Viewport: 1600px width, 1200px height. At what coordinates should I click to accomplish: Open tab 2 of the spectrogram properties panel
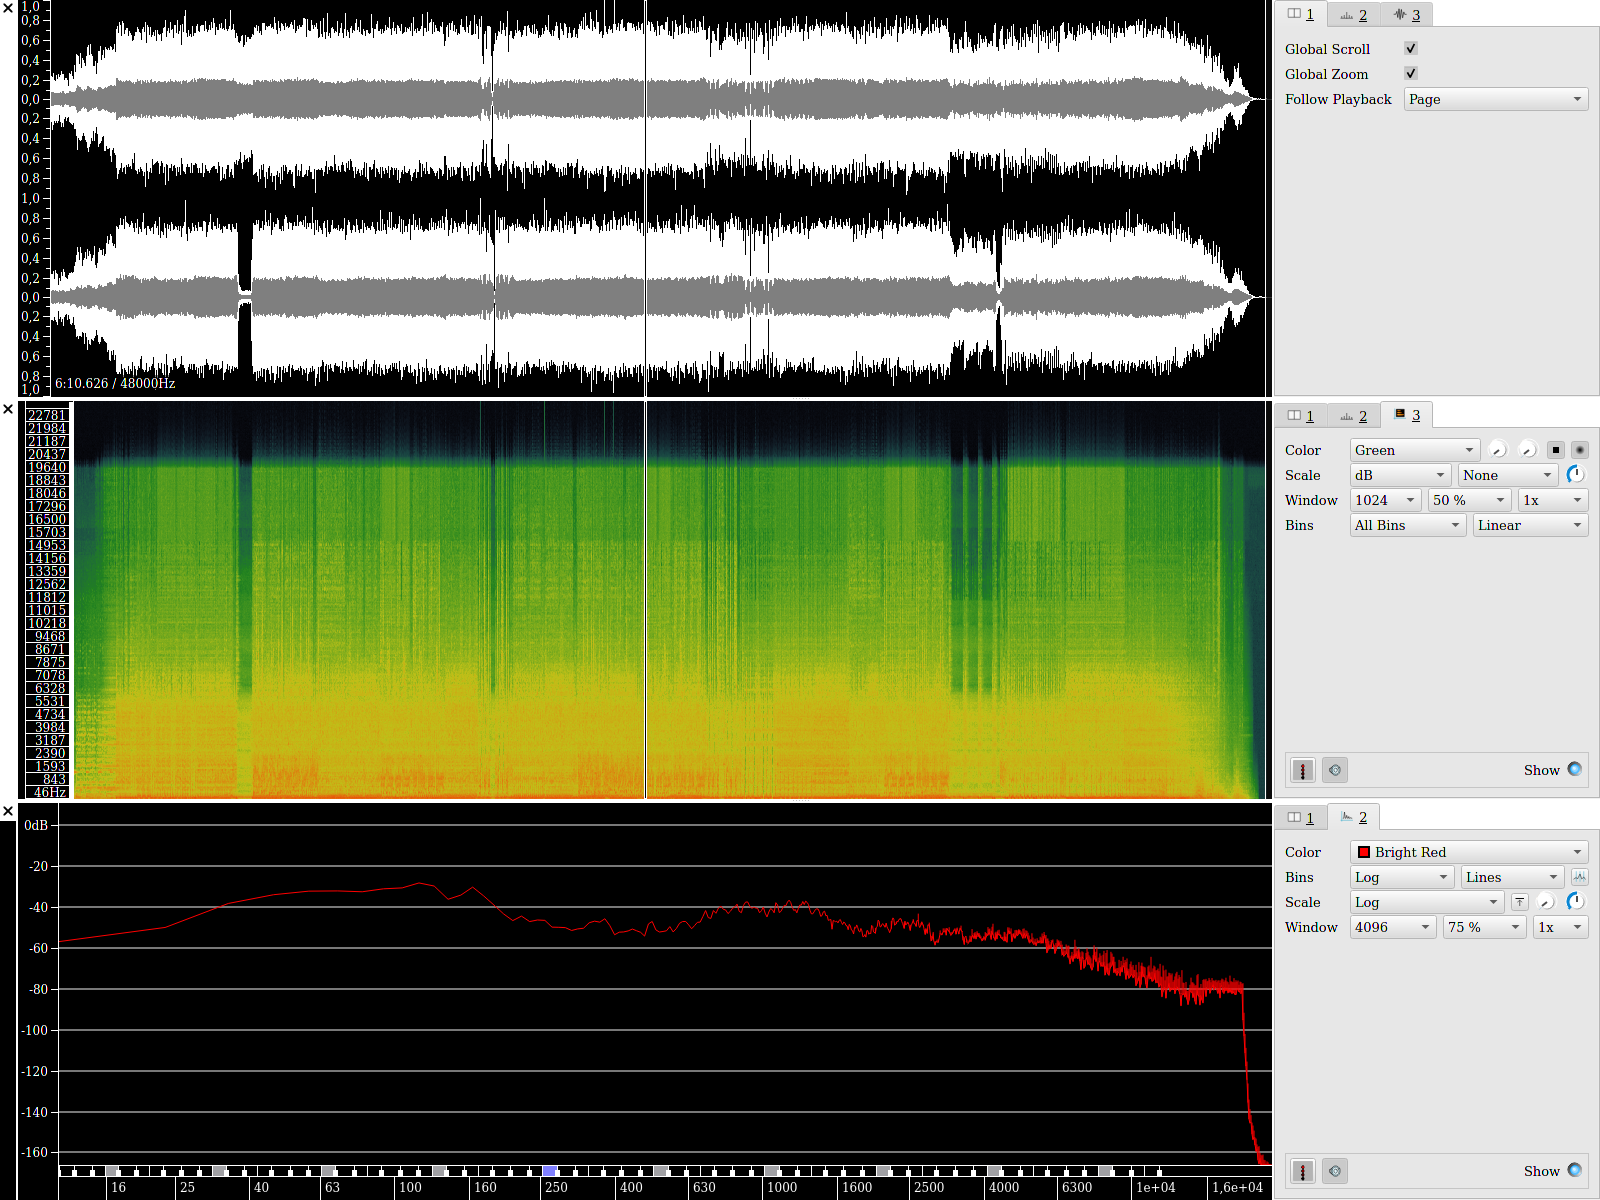point(1353,416)
